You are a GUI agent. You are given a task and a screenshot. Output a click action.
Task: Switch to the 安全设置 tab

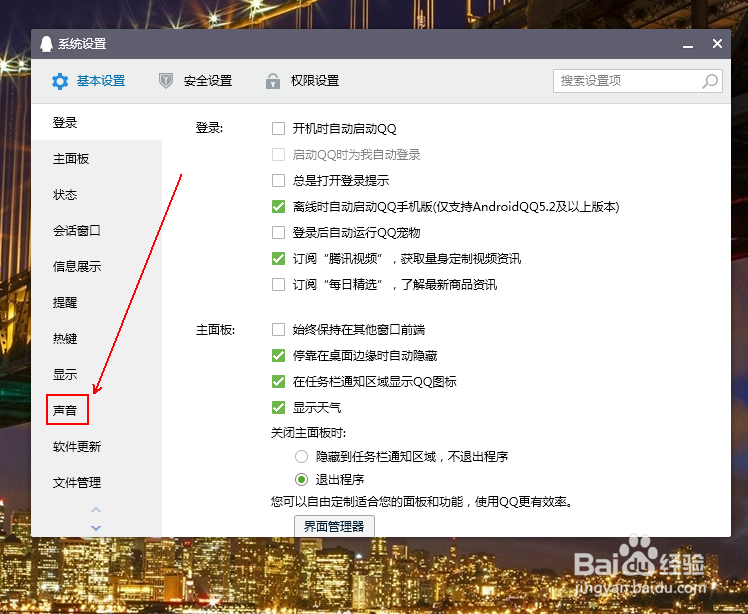click(195, 81)
